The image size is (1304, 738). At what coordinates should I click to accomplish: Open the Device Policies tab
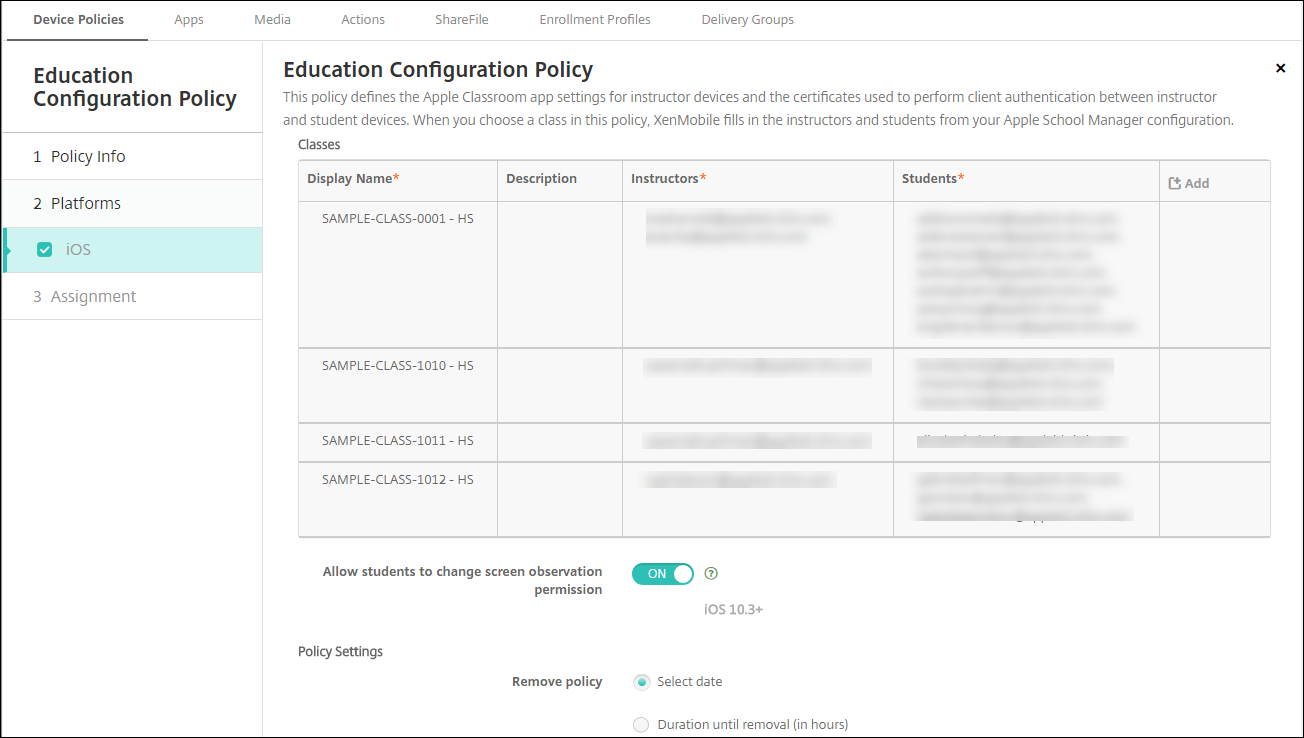click(x=78, y=19)
